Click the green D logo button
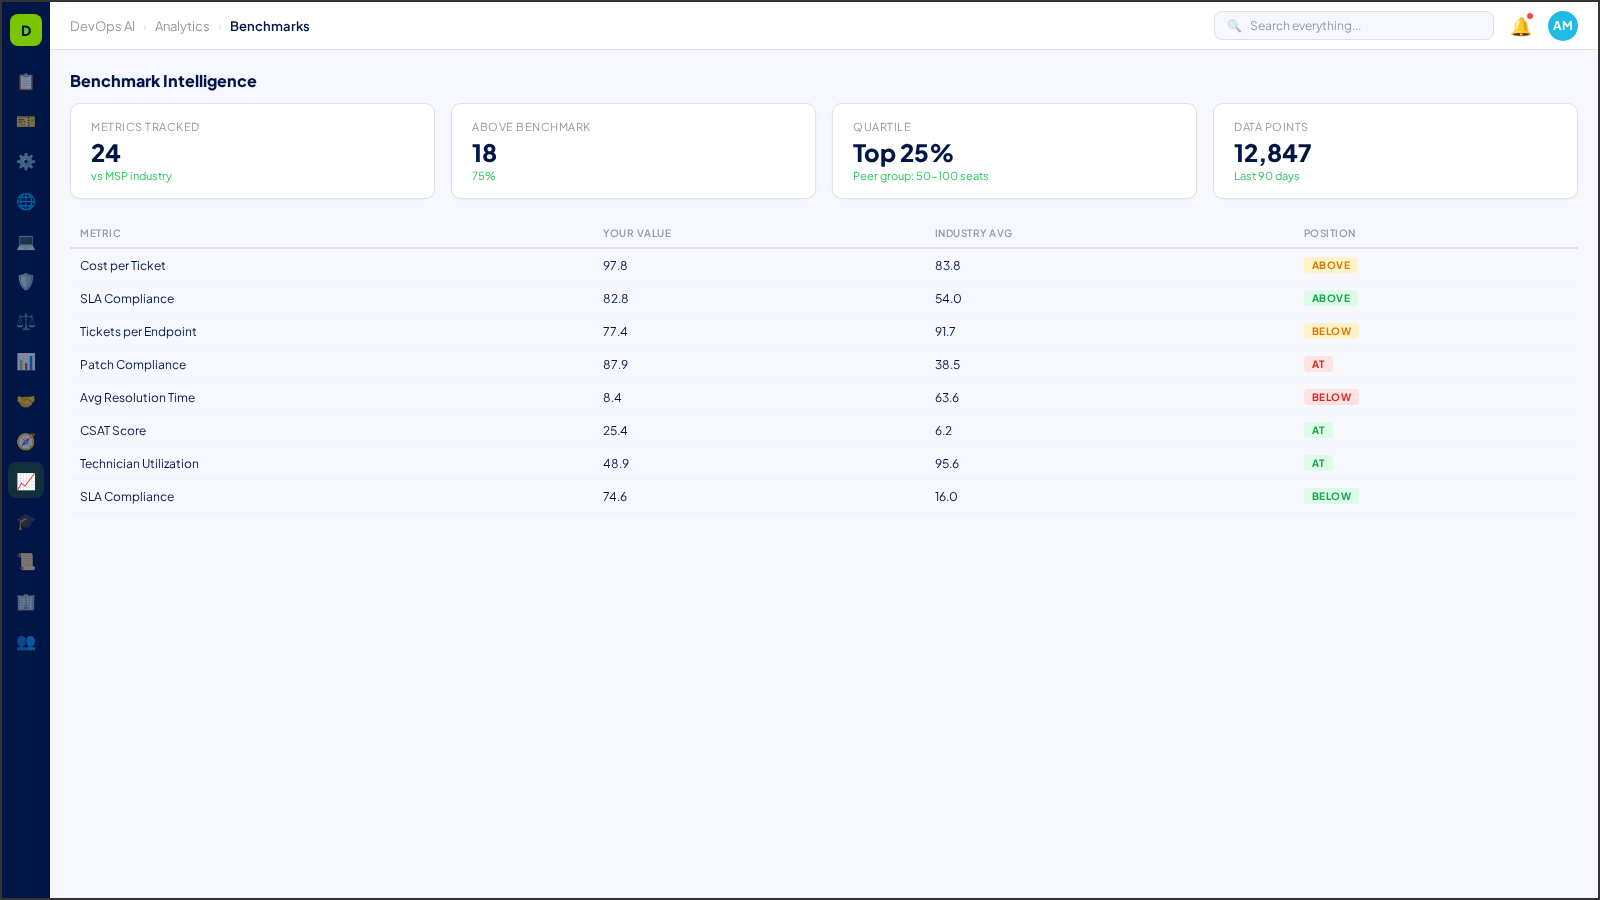The image size is (1600, 900). [x=25, y=29]
